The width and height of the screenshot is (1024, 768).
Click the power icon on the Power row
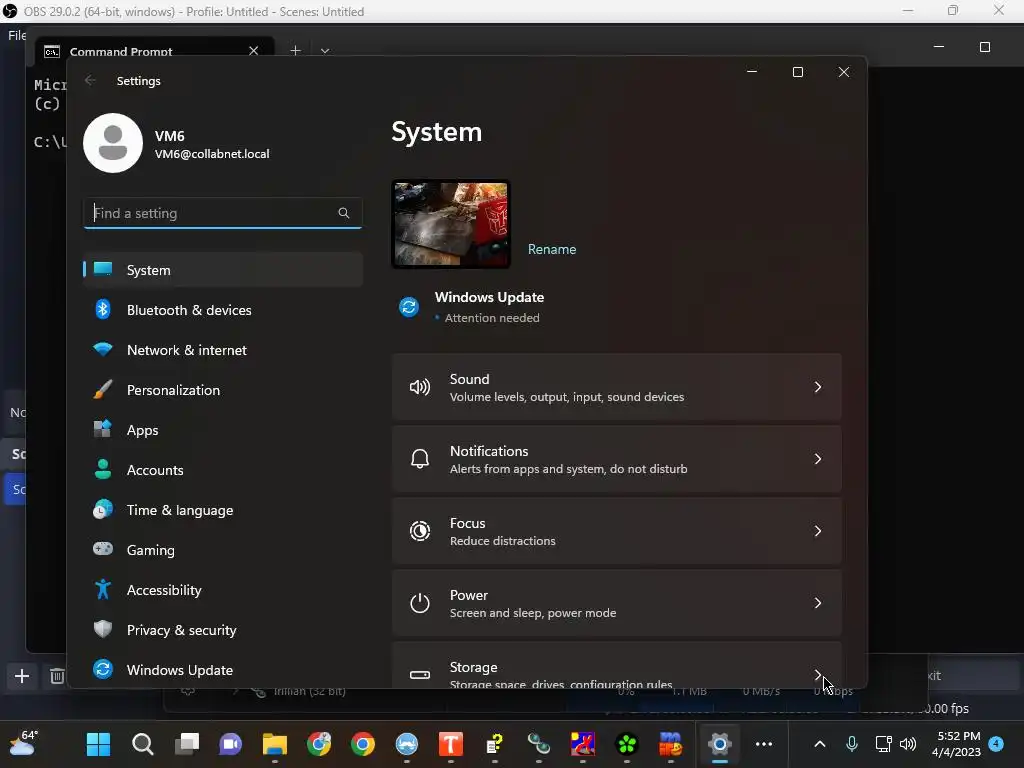coord(419,603)
